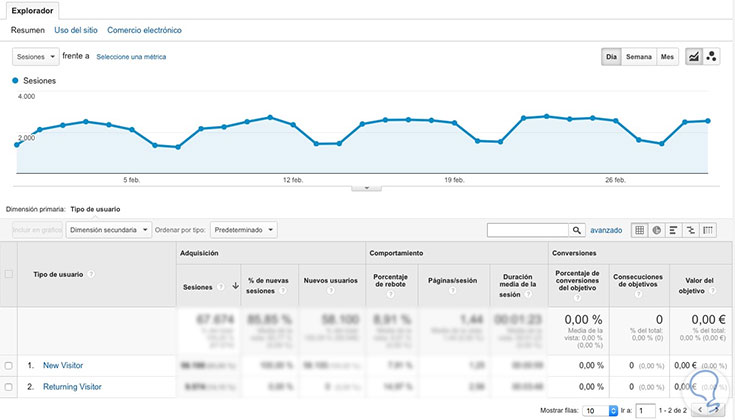Open the Sesiones metric dropdown

pyautogui.click(x=36, y=57)
